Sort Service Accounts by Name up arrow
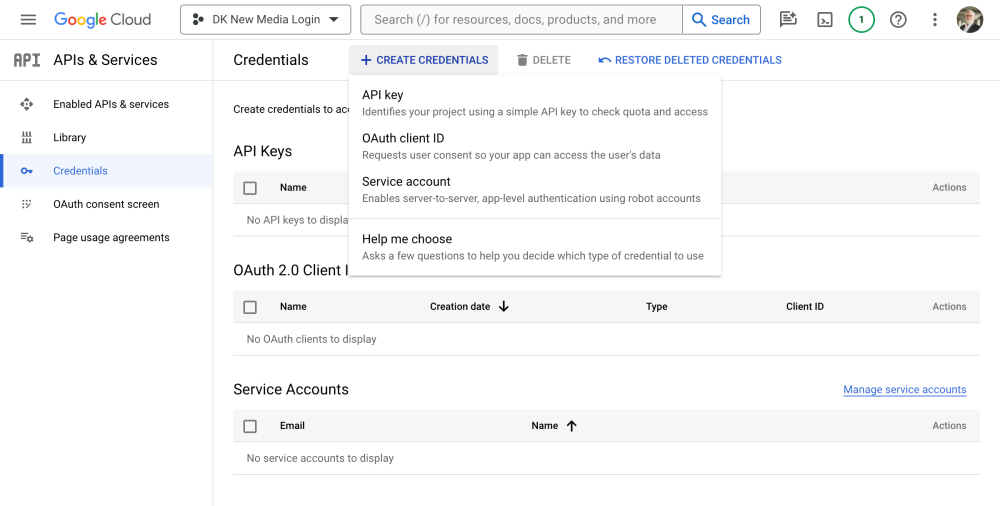The image size is (1000, 506). click(x=571, y=426)
